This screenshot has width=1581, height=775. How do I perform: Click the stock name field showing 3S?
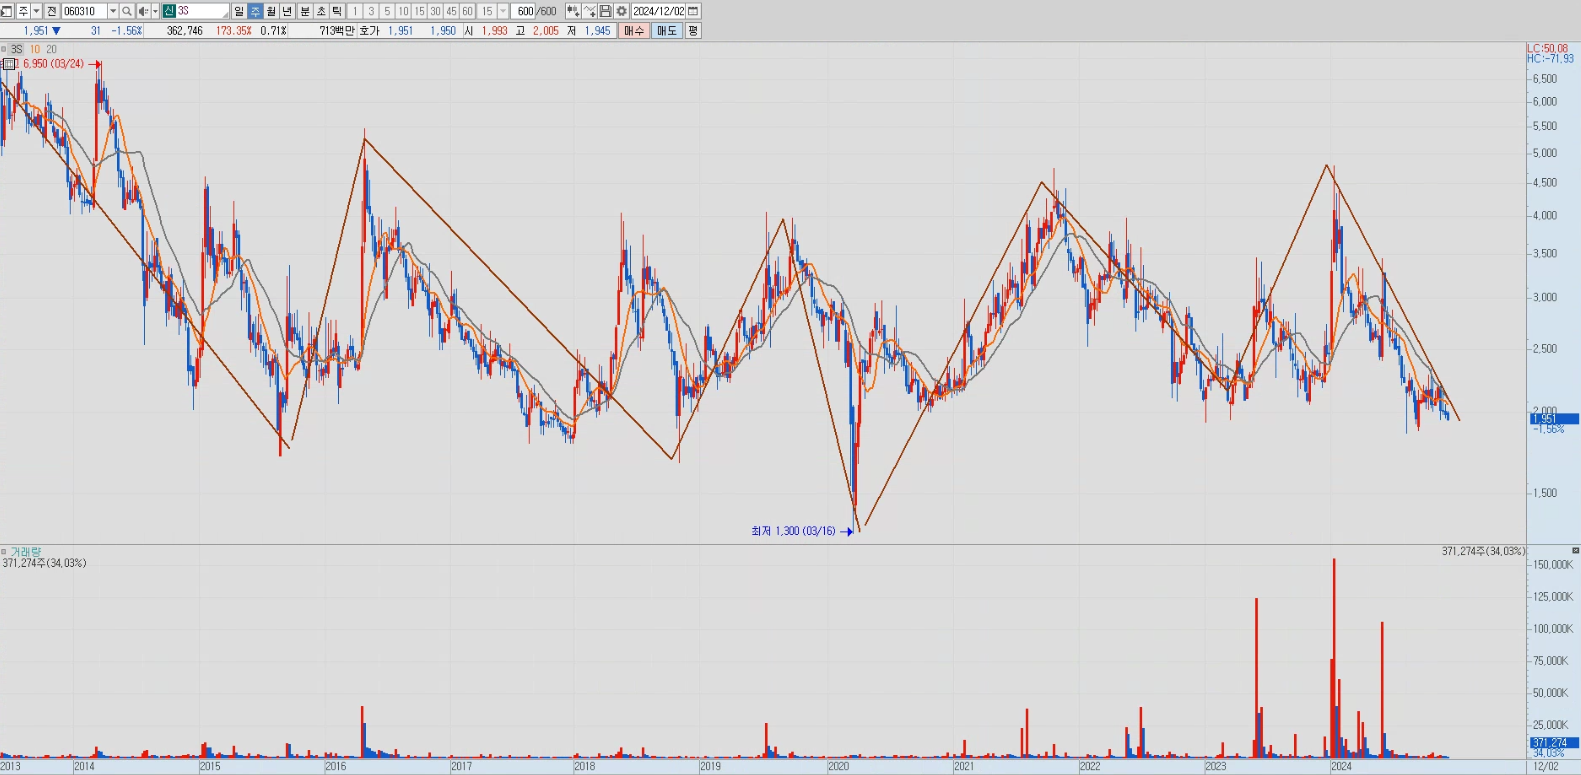(x=203, y=11)
